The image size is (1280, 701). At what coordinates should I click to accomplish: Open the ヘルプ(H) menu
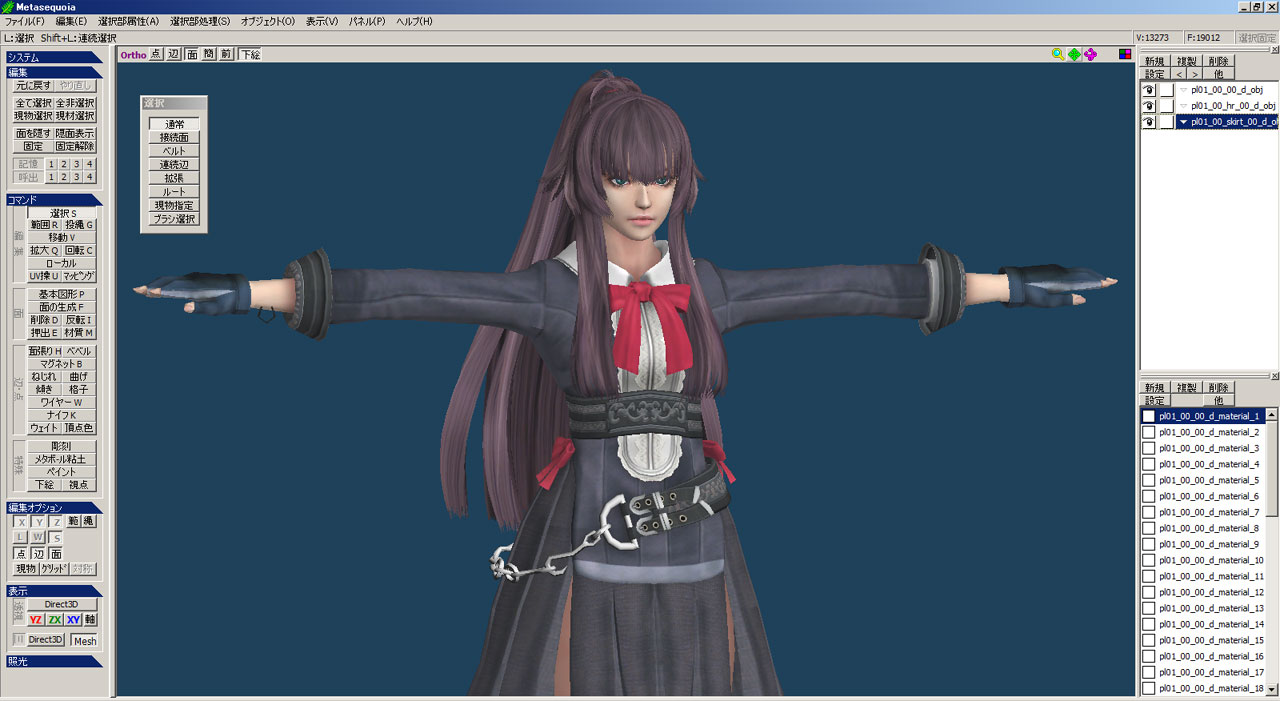click(415, 21)
